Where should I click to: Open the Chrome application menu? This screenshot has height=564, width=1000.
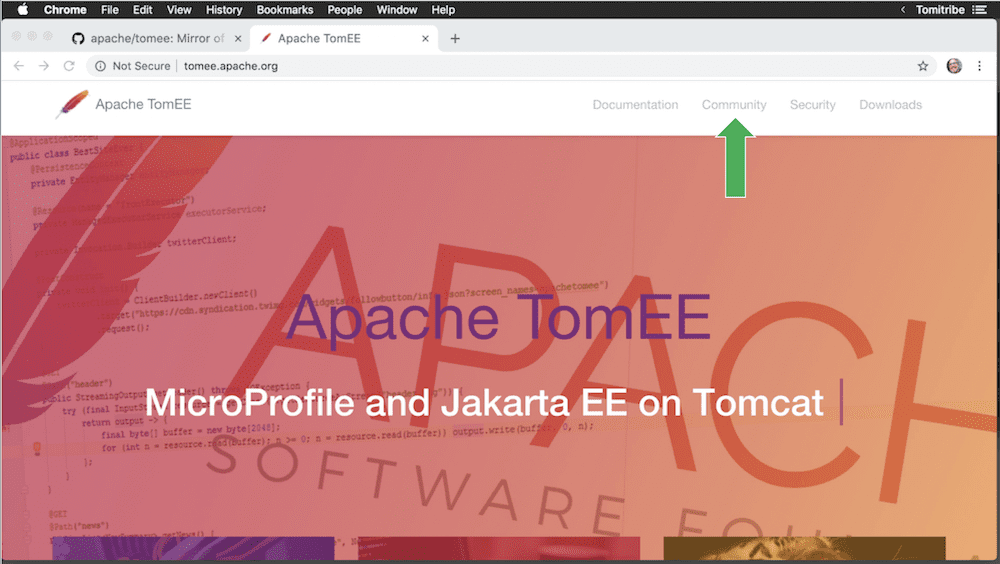[65, 10]
